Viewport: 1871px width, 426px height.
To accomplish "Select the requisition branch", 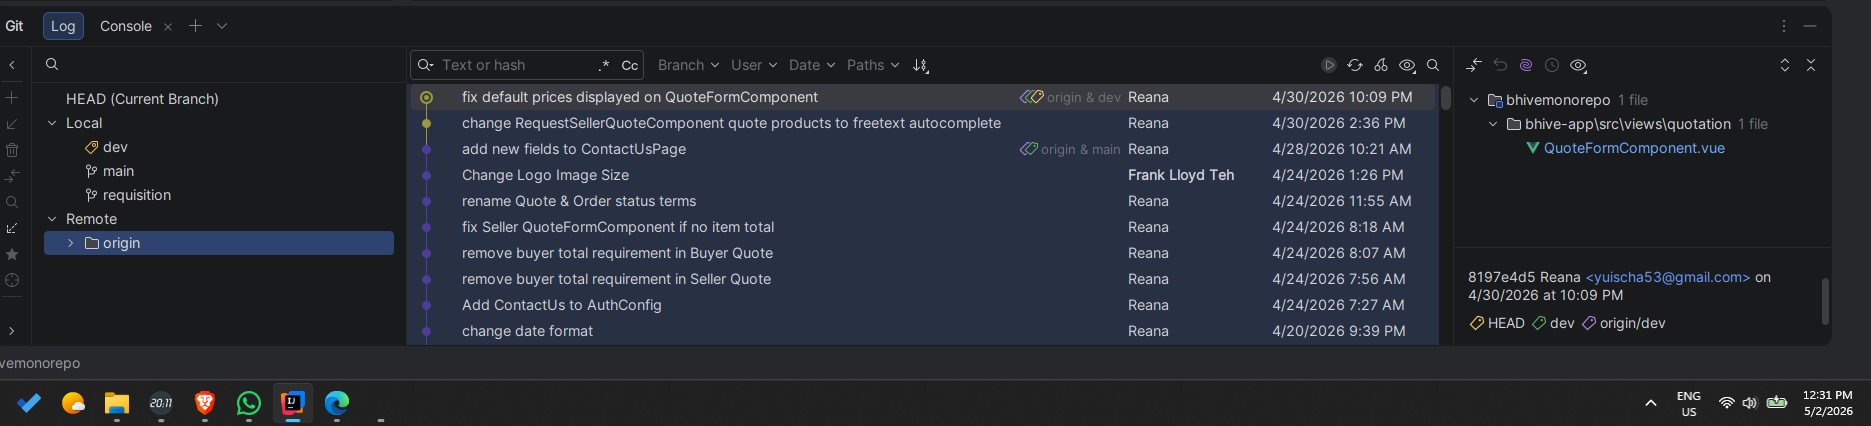I will coord(137,195).
